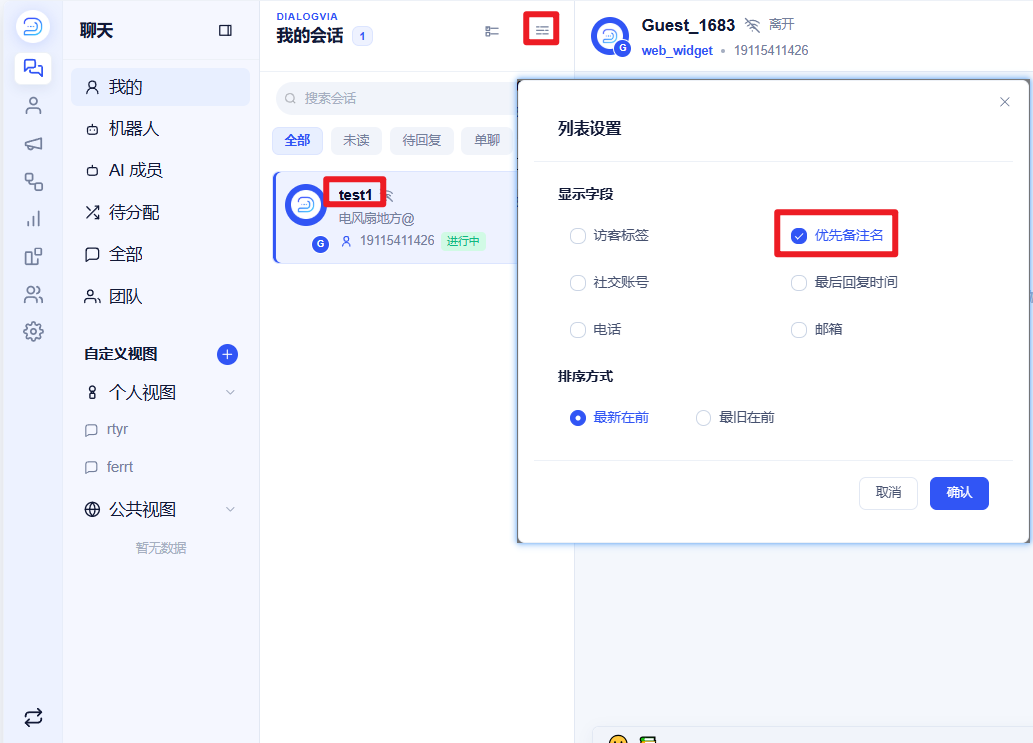The width and height of the screenshot is (1033, 743).
Task: Open the workflow nodes icon in left rail
Action: click(x=33, y=181)
